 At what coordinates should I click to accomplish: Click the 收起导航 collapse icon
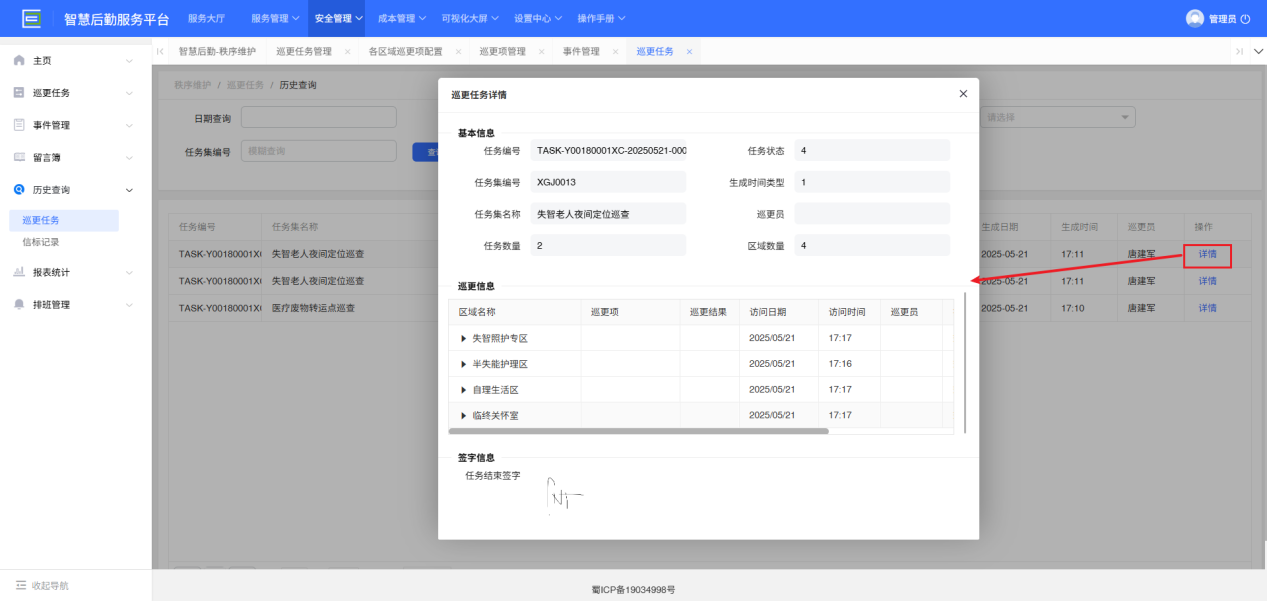(x=21, y=585)
